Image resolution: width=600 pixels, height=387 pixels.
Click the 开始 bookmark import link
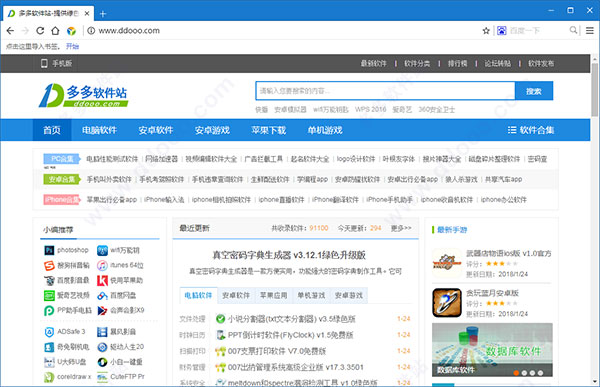[x=72, y=46]
